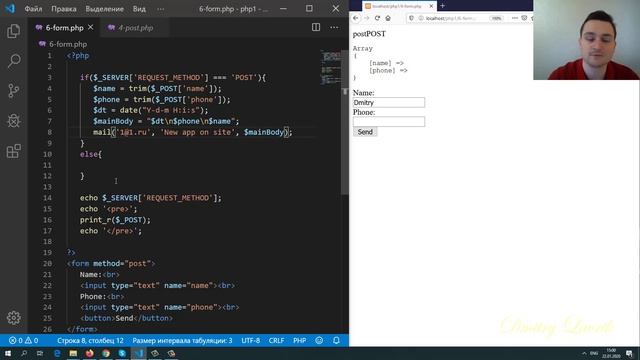Open Skype from the taskbar
Image resolution: width=640 pixels, height=360 pixels.
coord(122,353)
